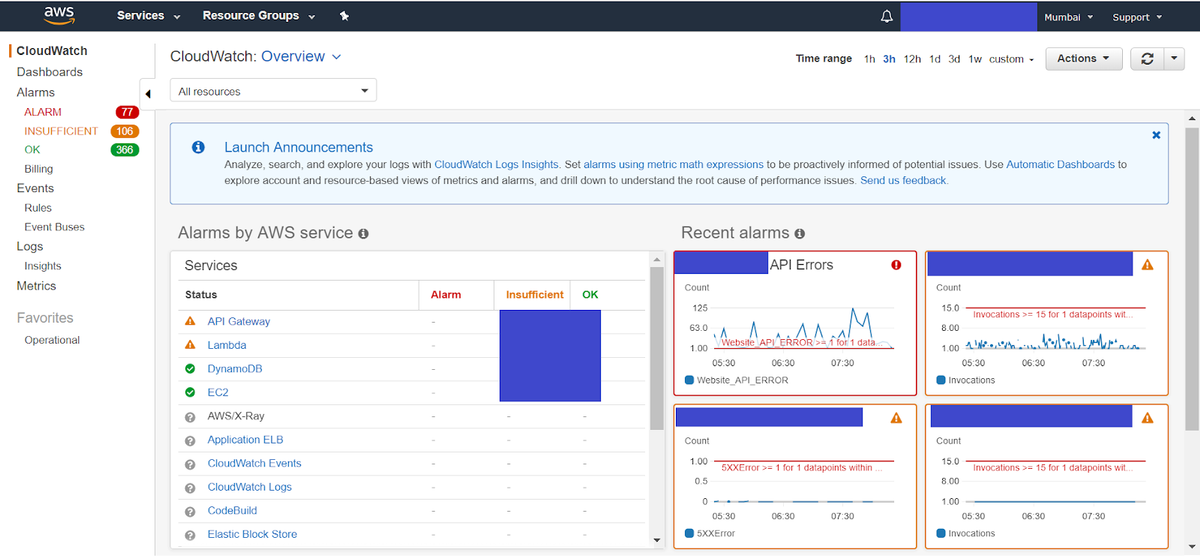Screen dimensions: 1200x559
Task: Click the info icon in Launch Announcements banner
Action: pos(198,147)
